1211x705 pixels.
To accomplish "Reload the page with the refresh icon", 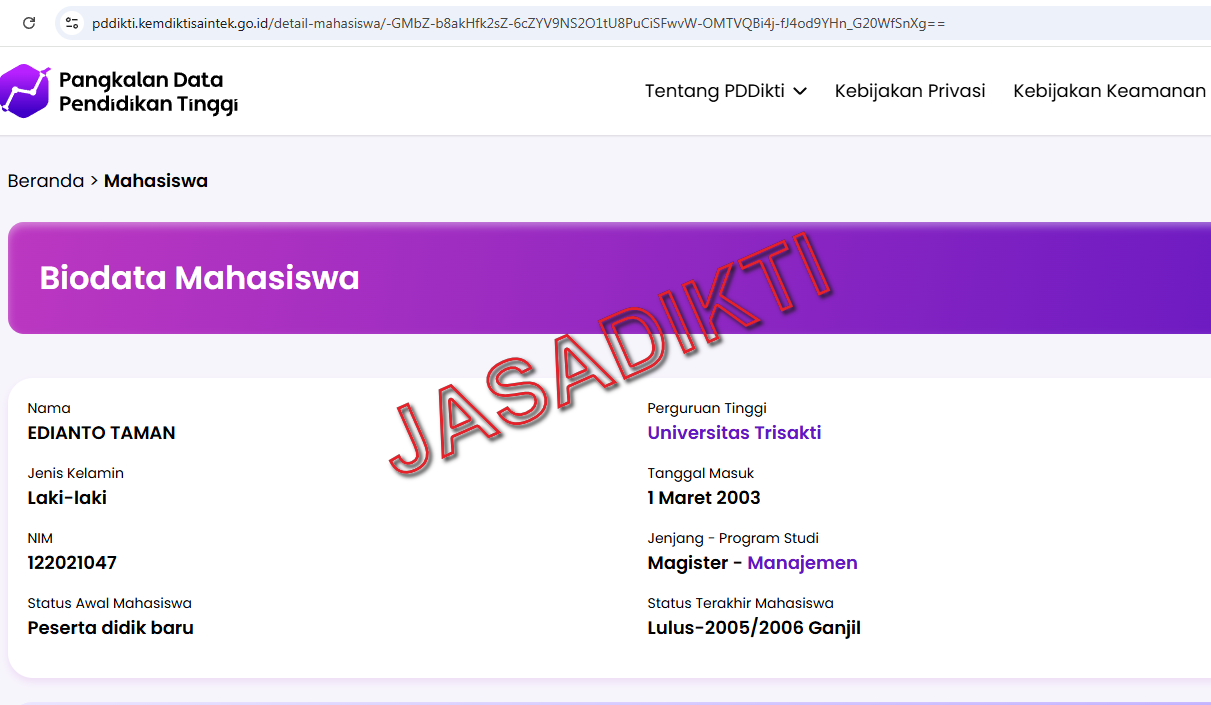I will (x=29, y=22).
